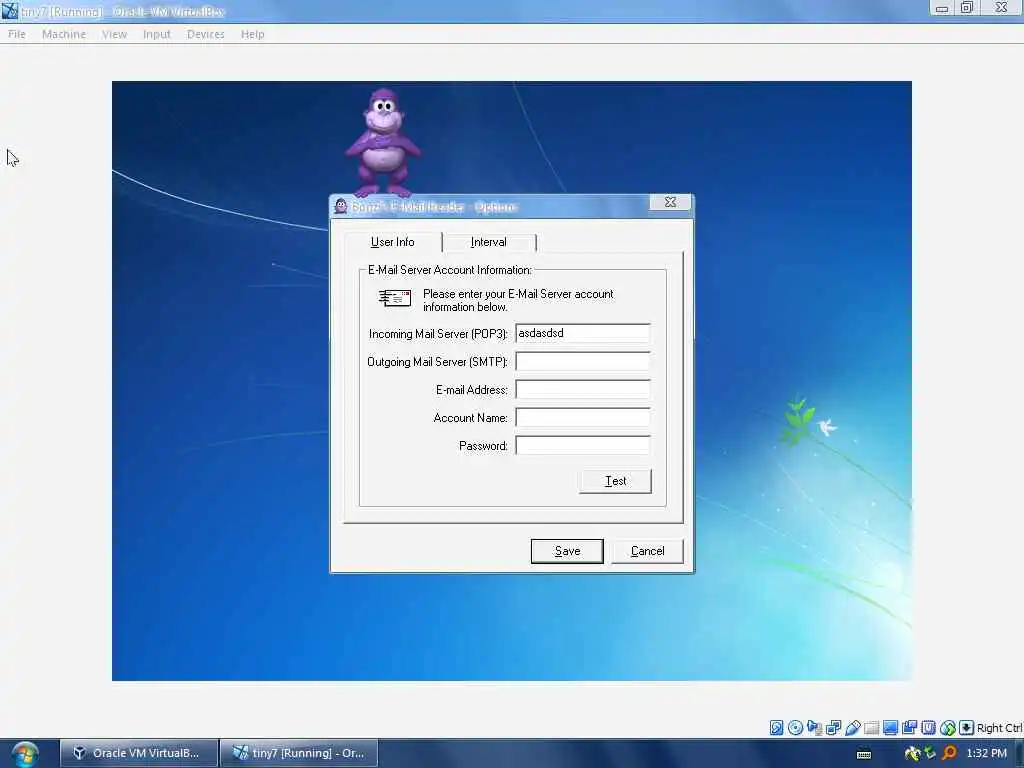Screen dimensions: 1024x768
Task: Open the Help menu
Action: 253,34
